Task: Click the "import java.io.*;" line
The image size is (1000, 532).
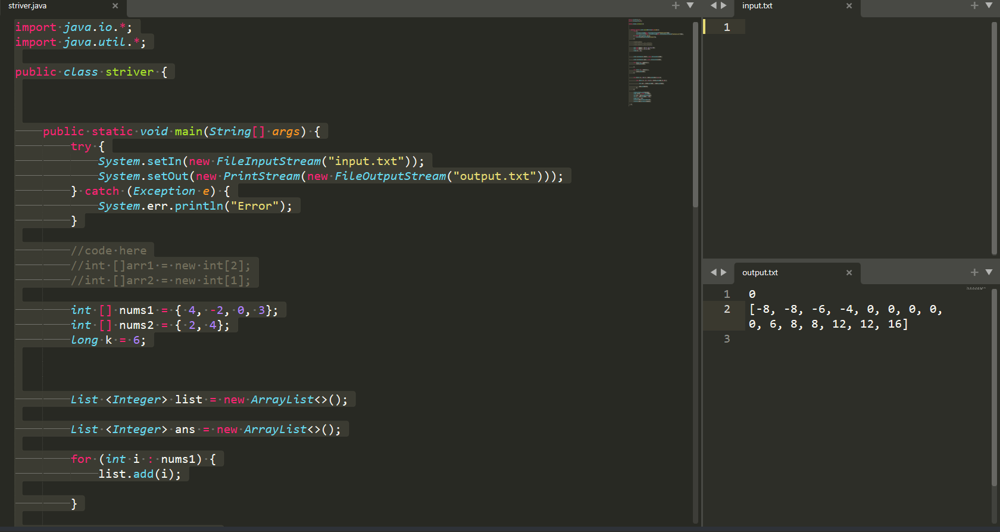Action: (74, 27)
